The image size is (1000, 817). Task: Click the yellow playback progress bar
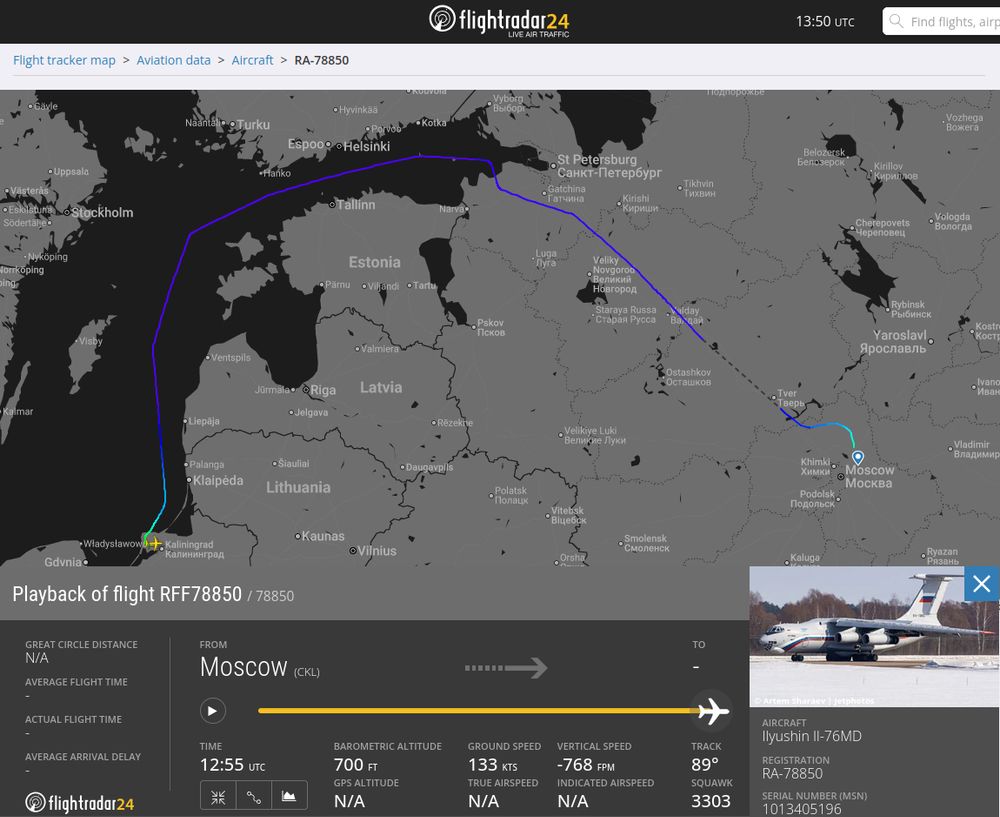click(x=477, y=710)
